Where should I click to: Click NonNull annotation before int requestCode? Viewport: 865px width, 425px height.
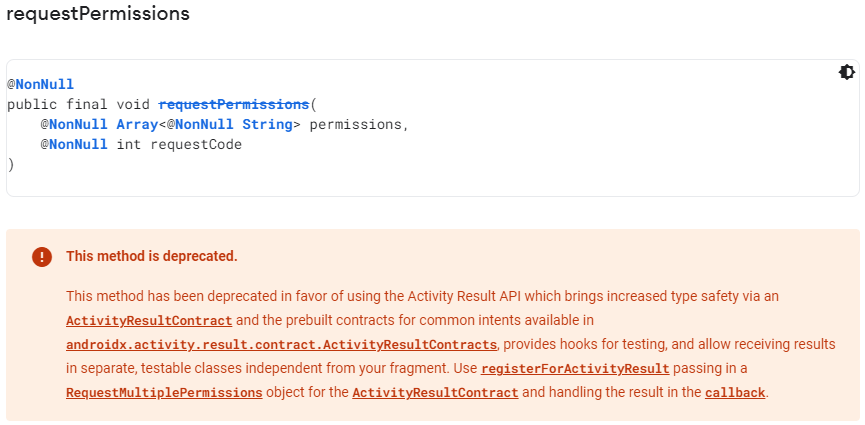pyautogui.click(x=78, y=144)
